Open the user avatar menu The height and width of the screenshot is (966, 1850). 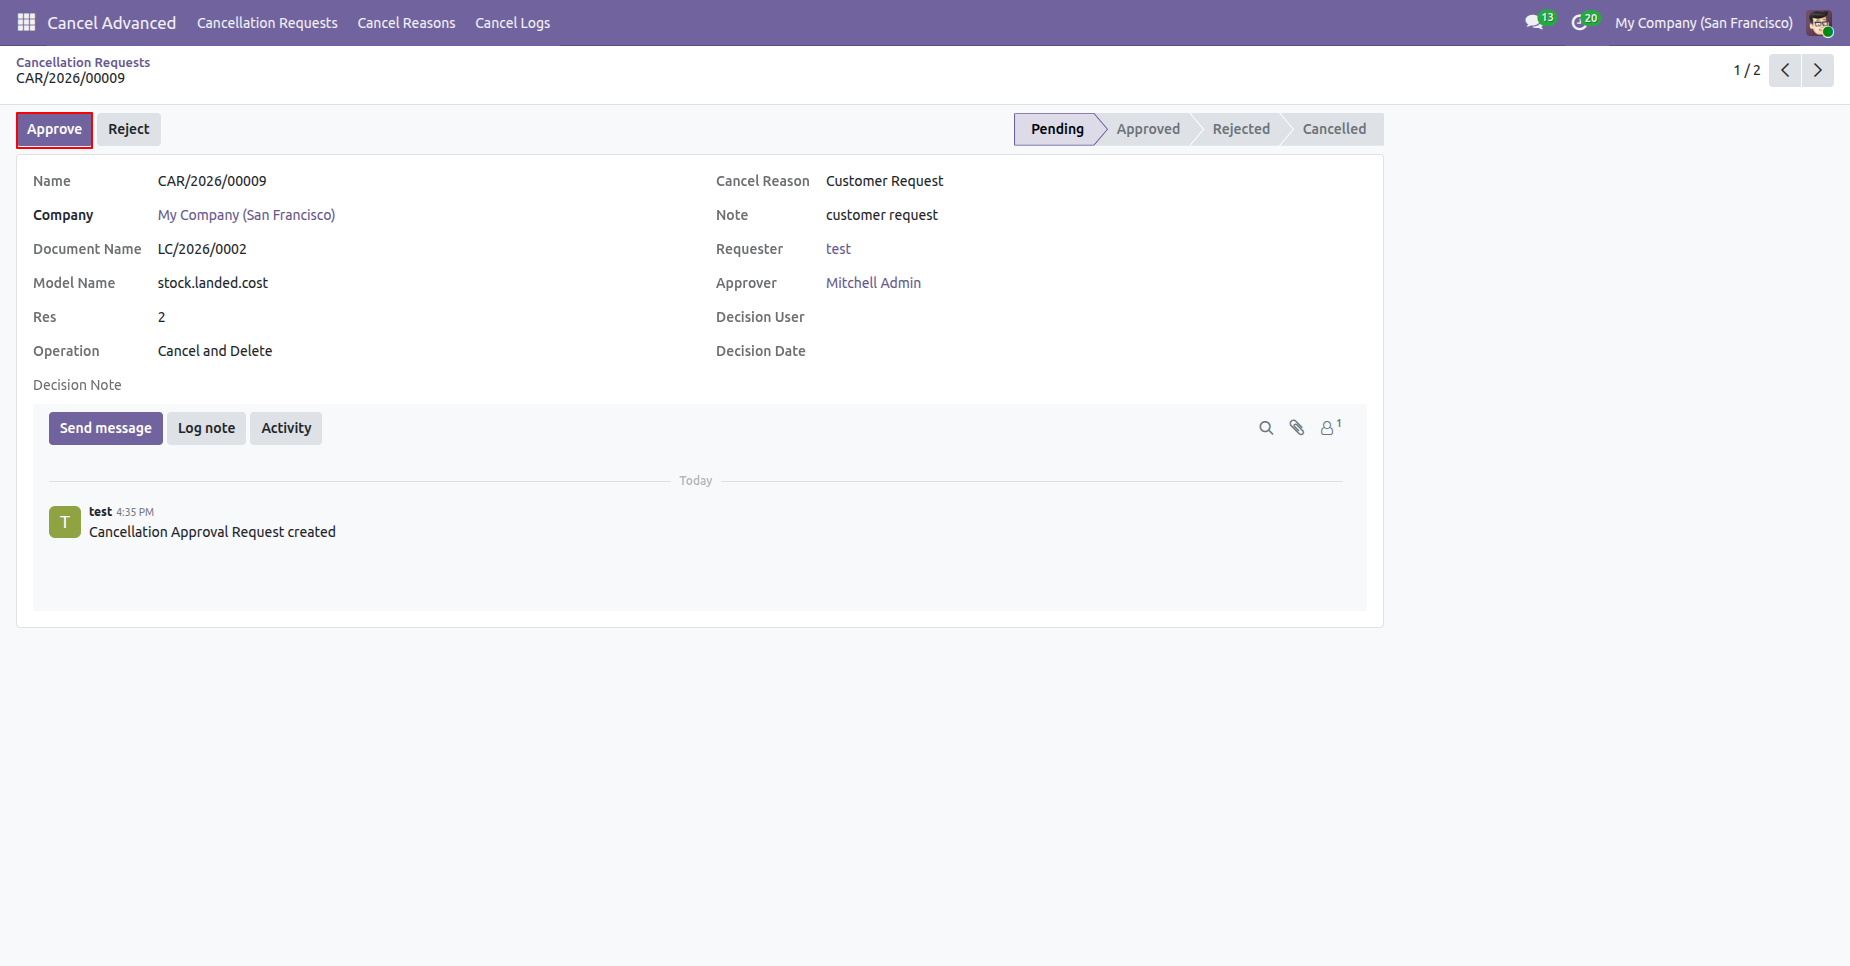click(1819, 22)
